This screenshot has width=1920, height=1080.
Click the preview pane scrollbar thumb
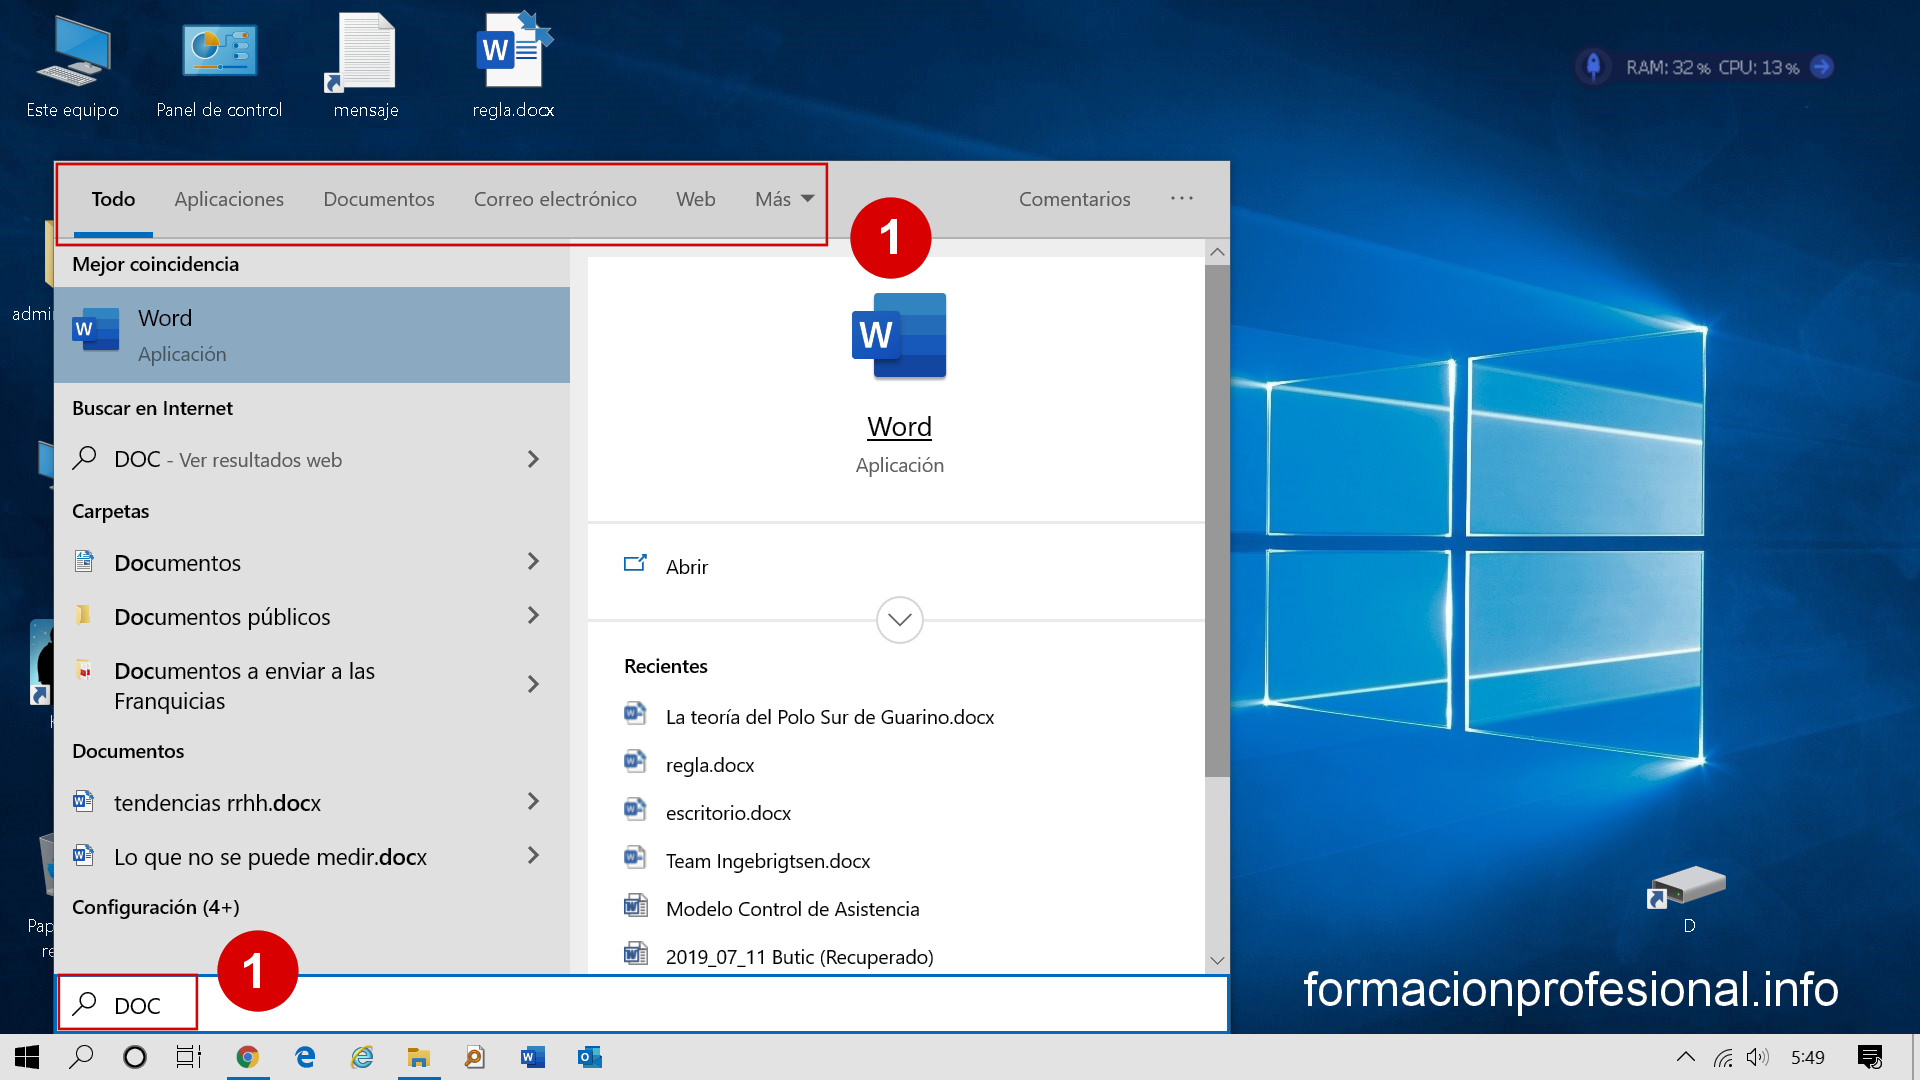(x=1217, y=520)
